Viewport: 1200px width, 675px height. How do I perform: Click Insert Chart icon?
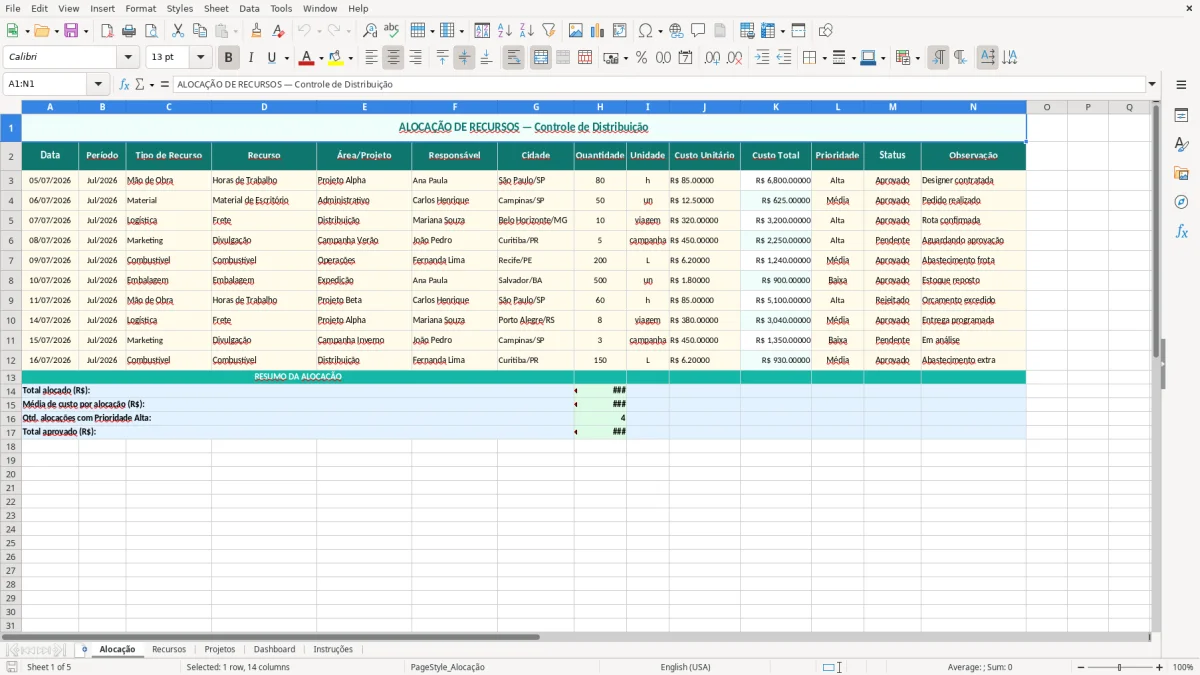[x=598, y=31]
